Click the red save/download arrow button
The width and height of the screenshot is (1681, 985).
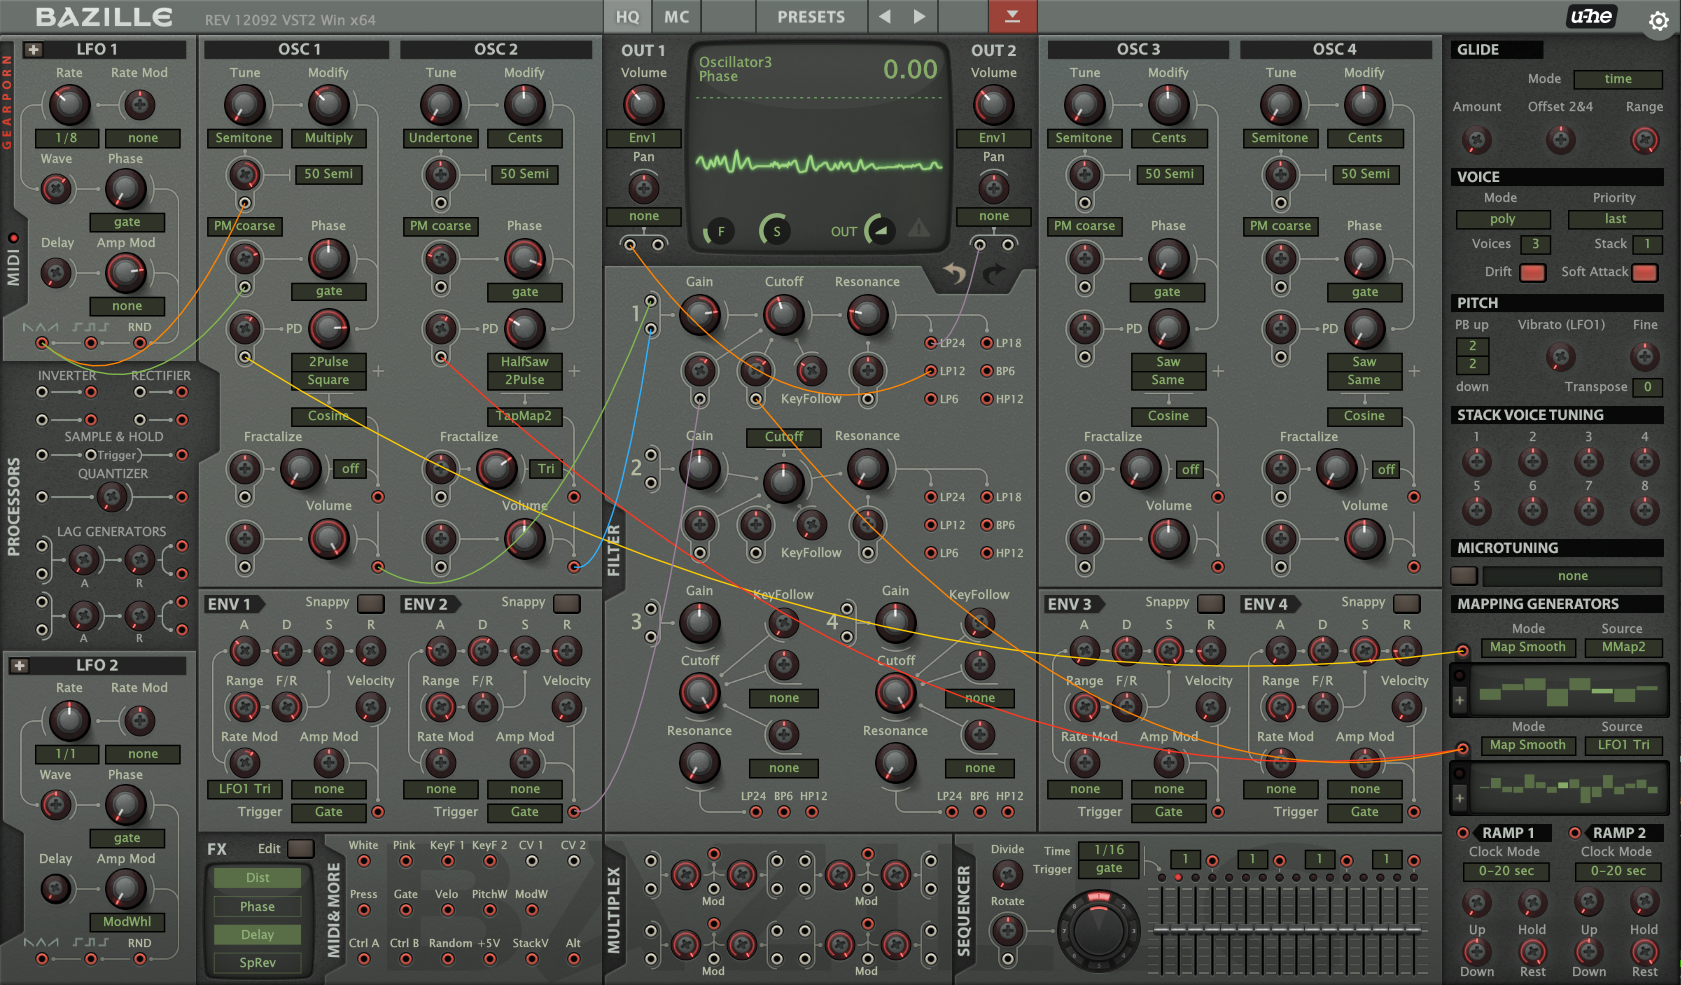pos(1012,17)
